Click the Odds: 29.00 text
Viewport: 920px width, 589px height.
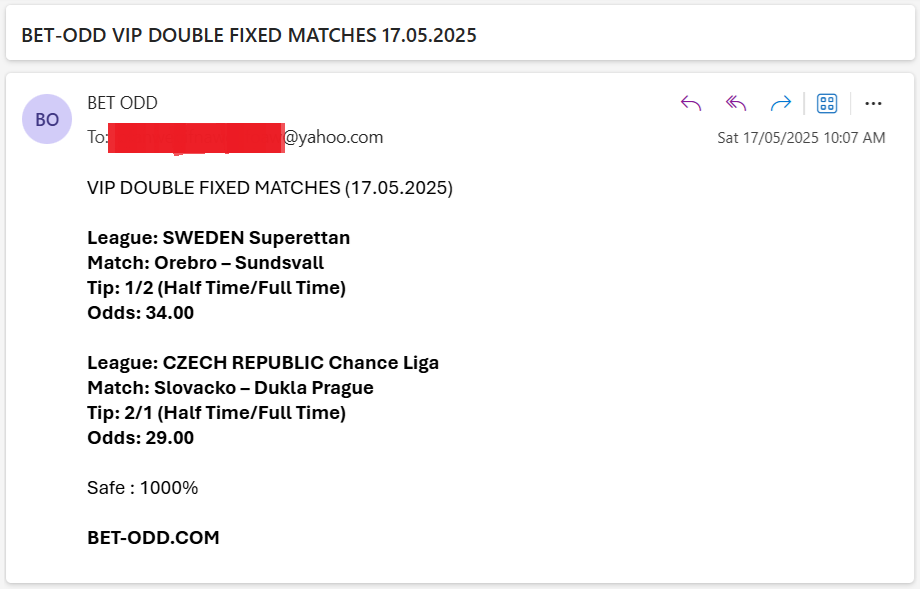(140, 438)
